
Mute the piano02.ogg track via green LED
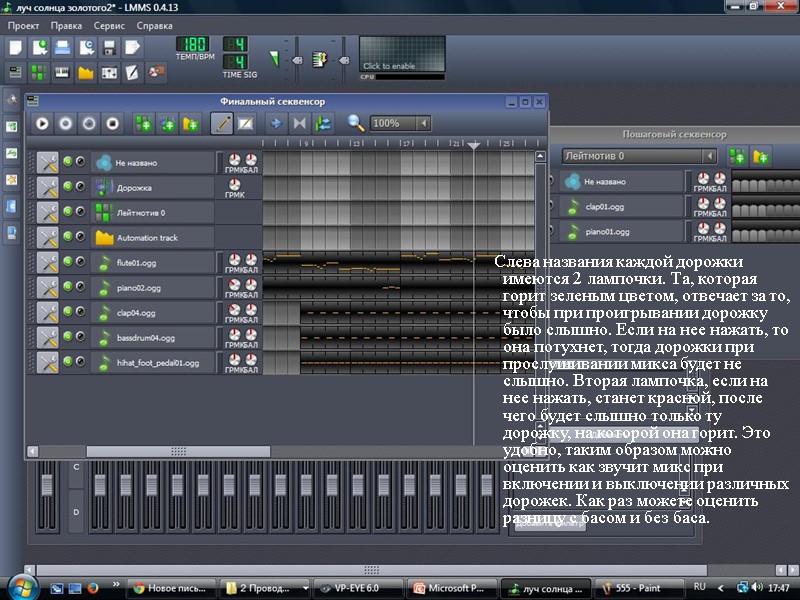click(68, 287)
